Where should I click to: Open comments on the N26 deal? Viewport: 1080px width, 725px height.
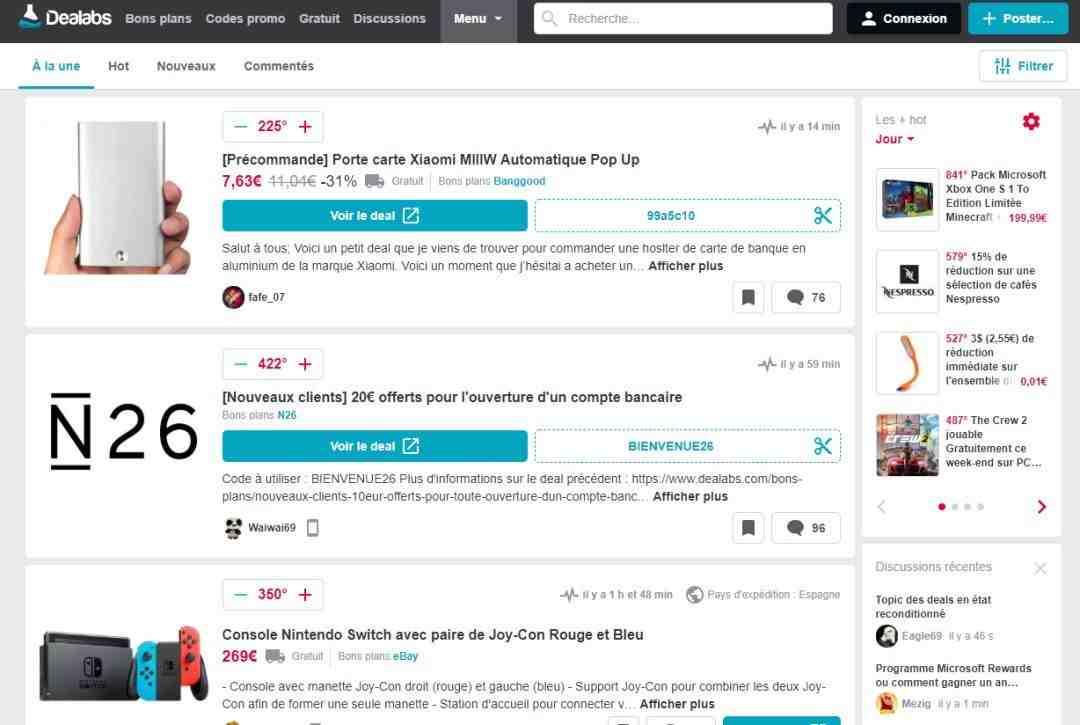[x=806, y=528]
